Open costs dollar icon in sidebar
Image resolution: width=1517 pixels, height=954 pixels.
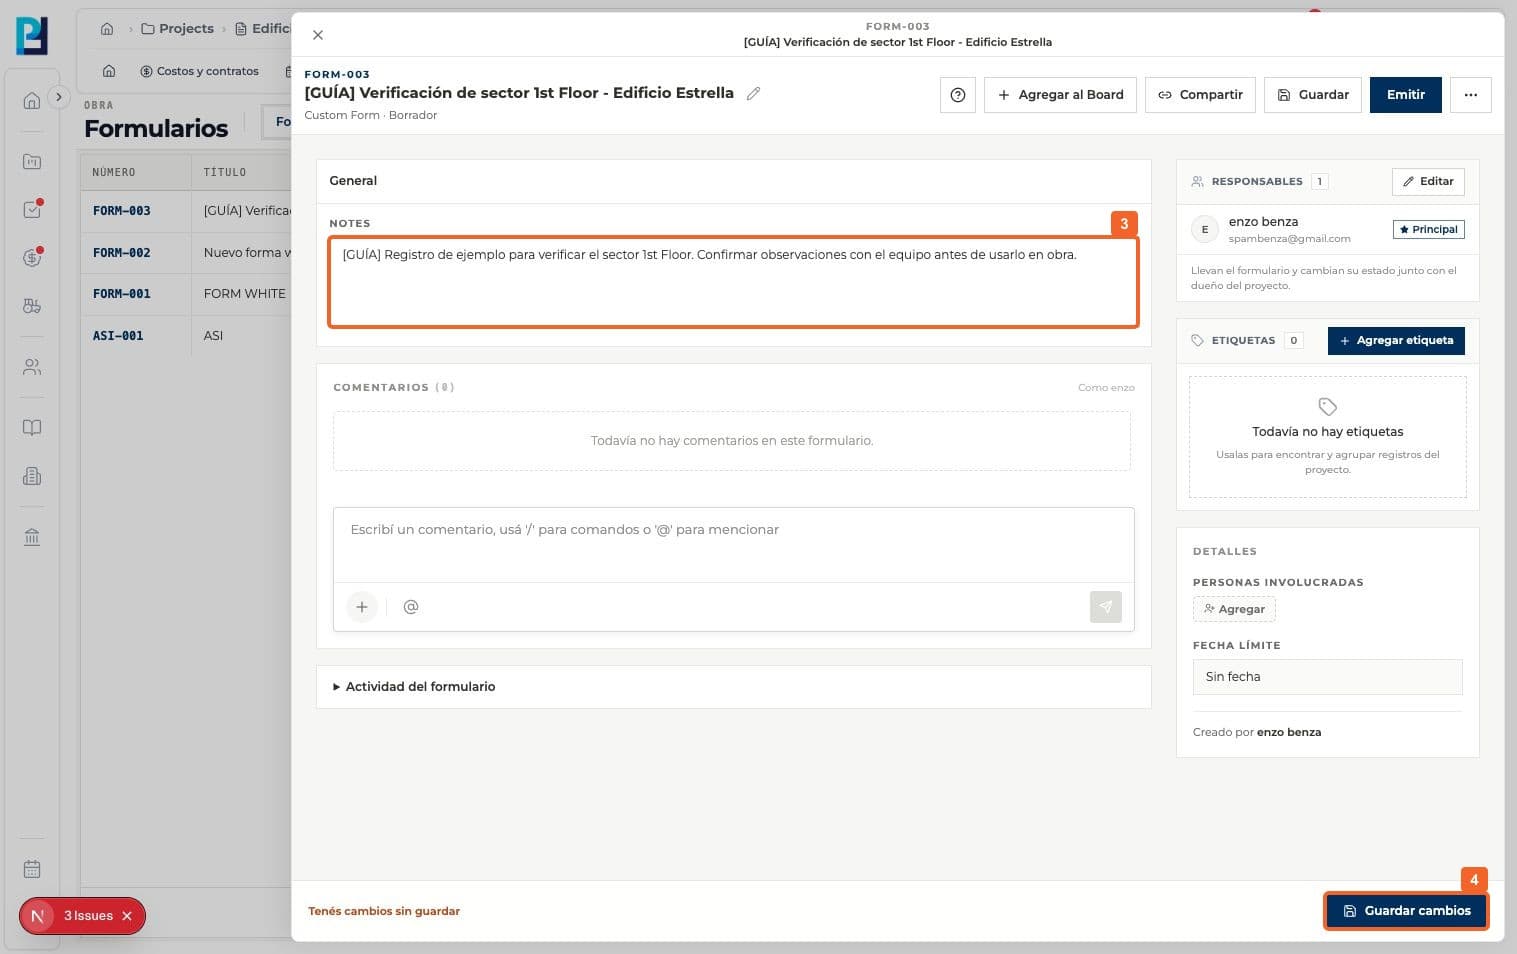(x=32, y=258)
